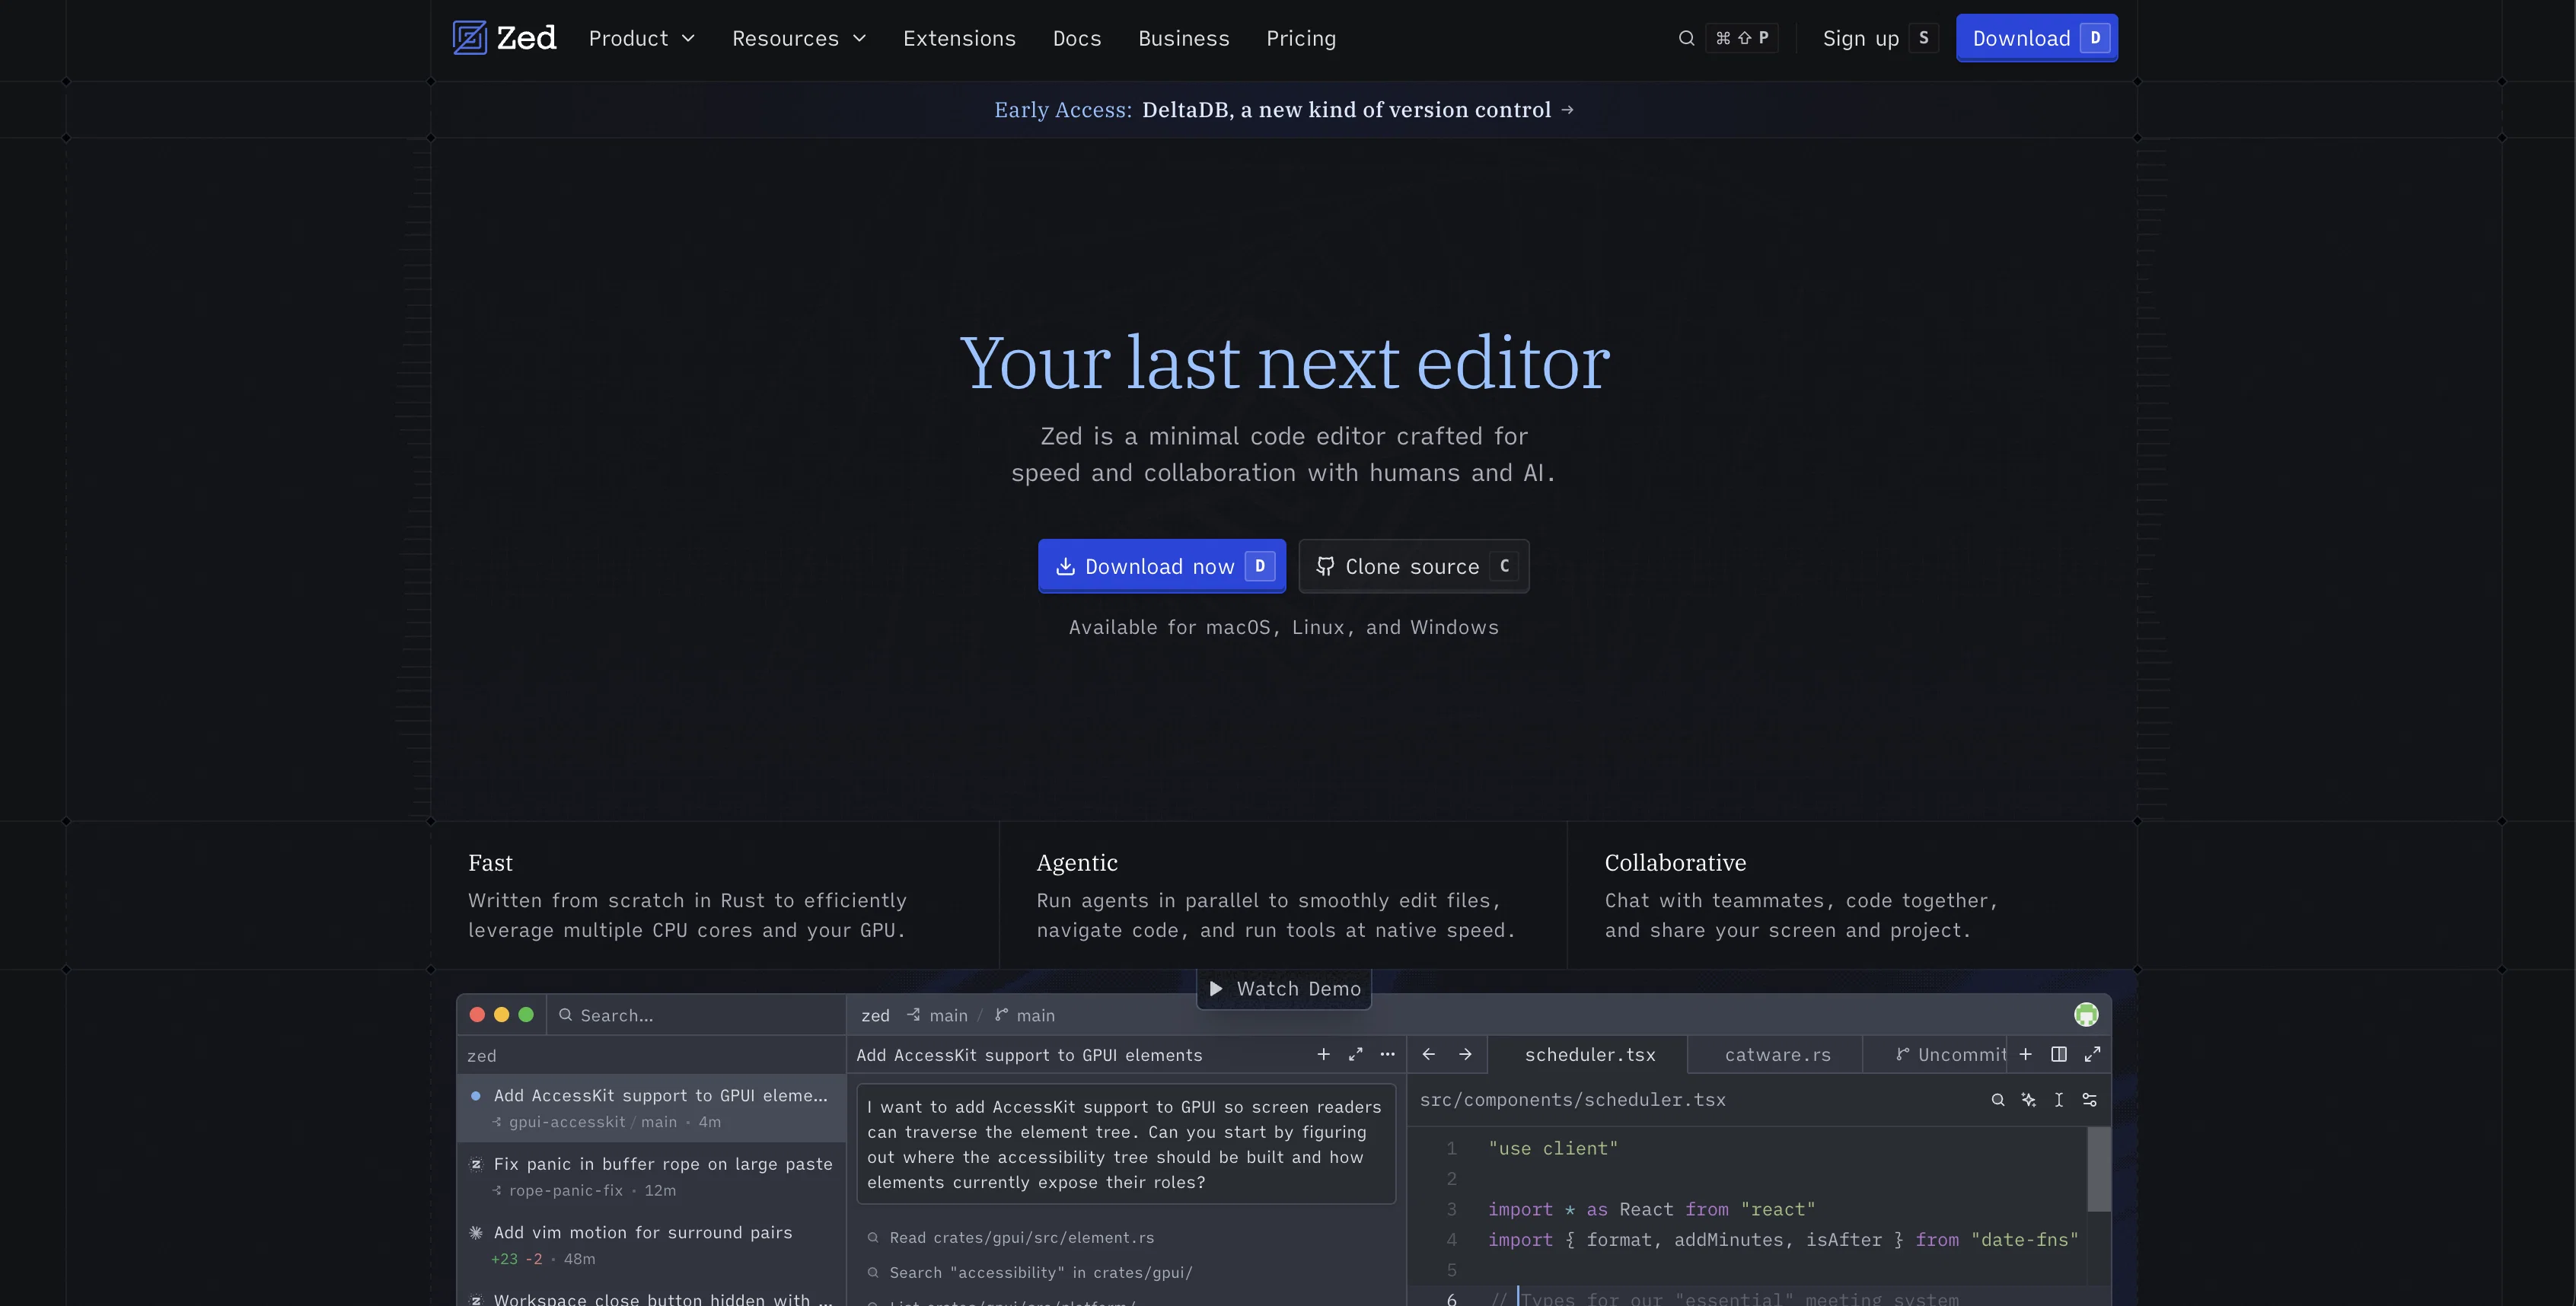Image resolution: width=2576 pixels, height=1306 pixels.
Task: Click the src/components/scheduler.tsx breadcrumb path
Action: 1573,1099
